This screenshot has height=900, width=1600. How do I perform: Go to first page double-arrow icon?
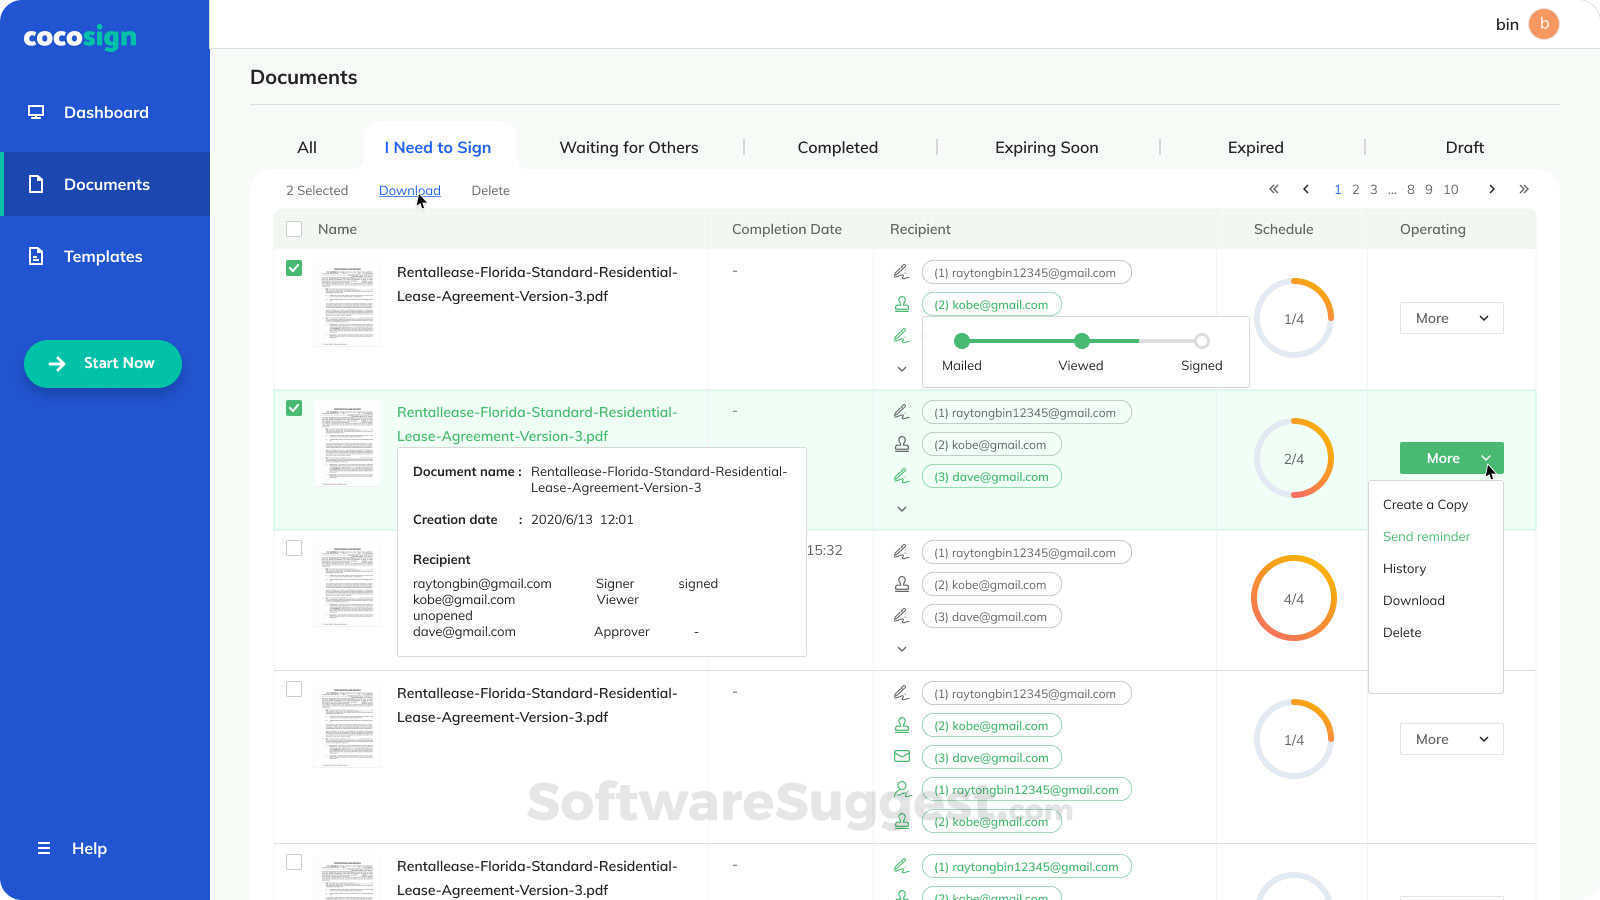(1274, 189)
